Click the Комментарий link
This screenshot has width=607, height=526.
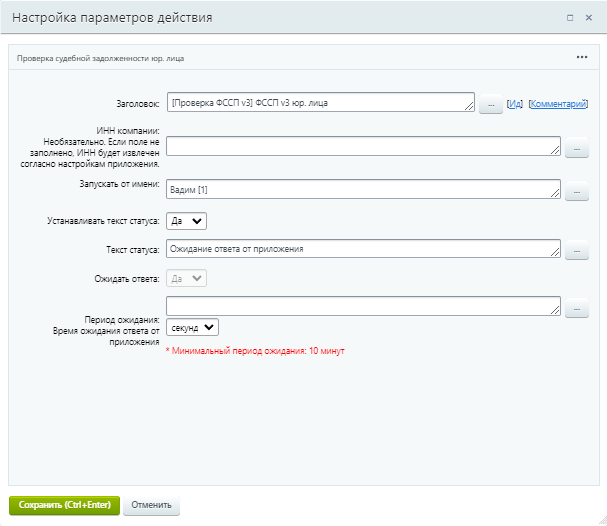click(558, 103)
